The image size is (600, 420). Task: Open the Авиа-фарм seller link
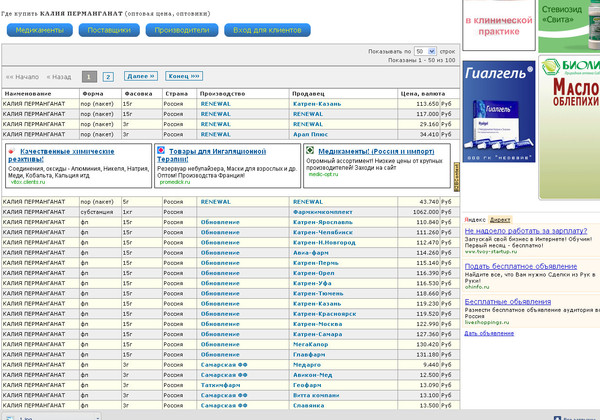click(x=310, y=253)
